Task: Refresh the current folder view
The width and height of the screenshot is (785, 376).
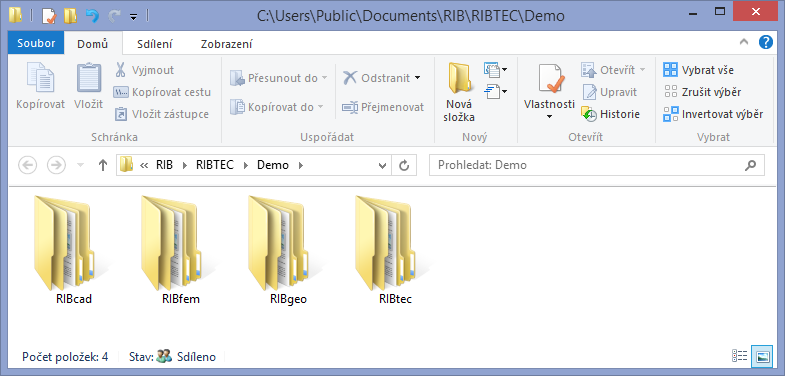Action: tap(404, 165)
